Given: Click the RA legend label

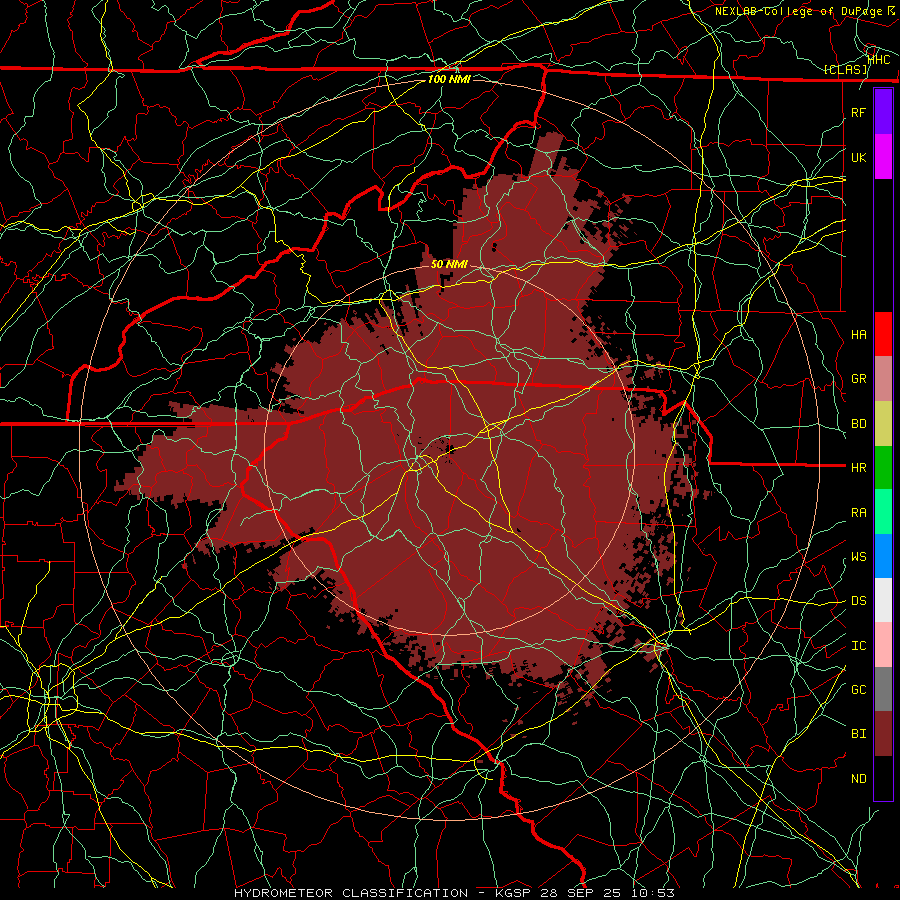Looking at the screenshot, I should [x=859, y=513].
